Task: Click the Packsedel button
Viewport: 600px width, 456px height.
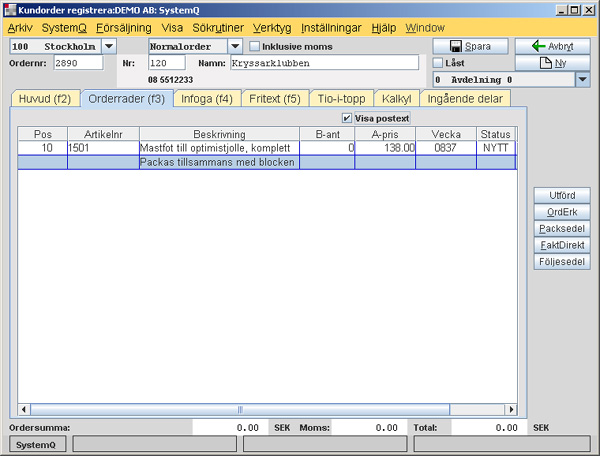Action: (x=562, y=229)
